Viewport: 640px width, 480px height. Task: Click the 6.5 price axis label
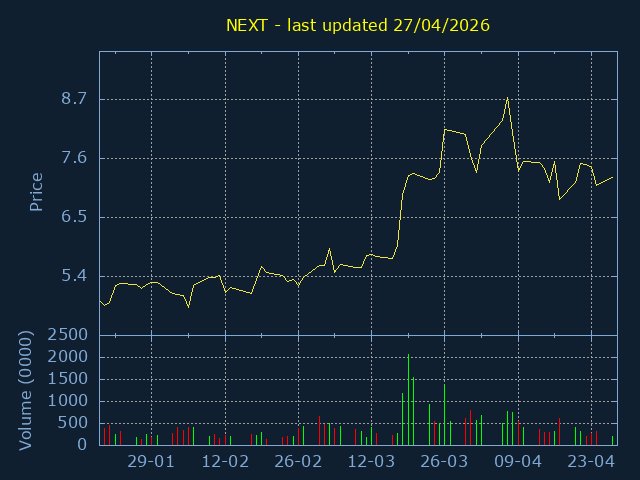74,217
